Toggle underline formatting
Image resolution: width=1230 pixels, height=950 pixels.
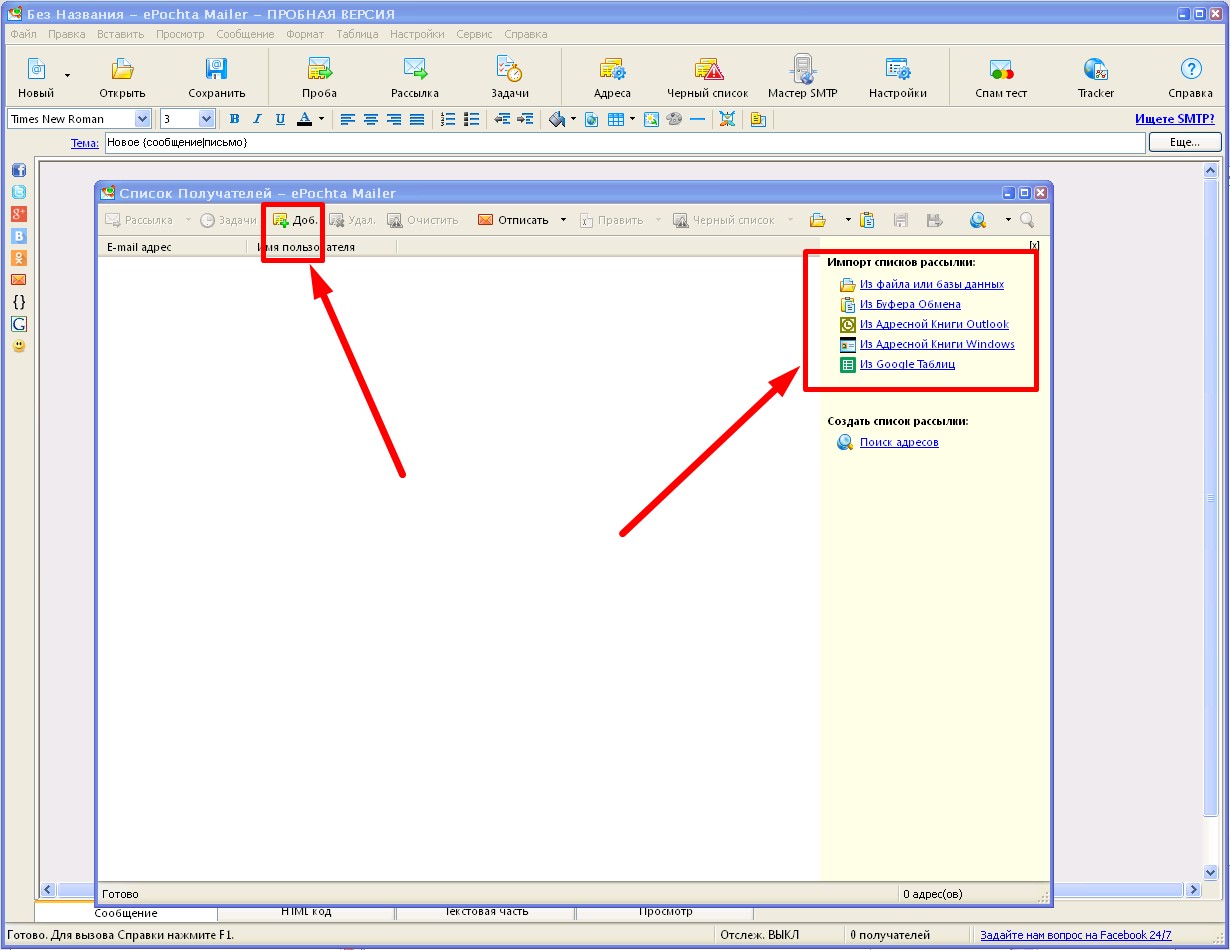(280, 119)
